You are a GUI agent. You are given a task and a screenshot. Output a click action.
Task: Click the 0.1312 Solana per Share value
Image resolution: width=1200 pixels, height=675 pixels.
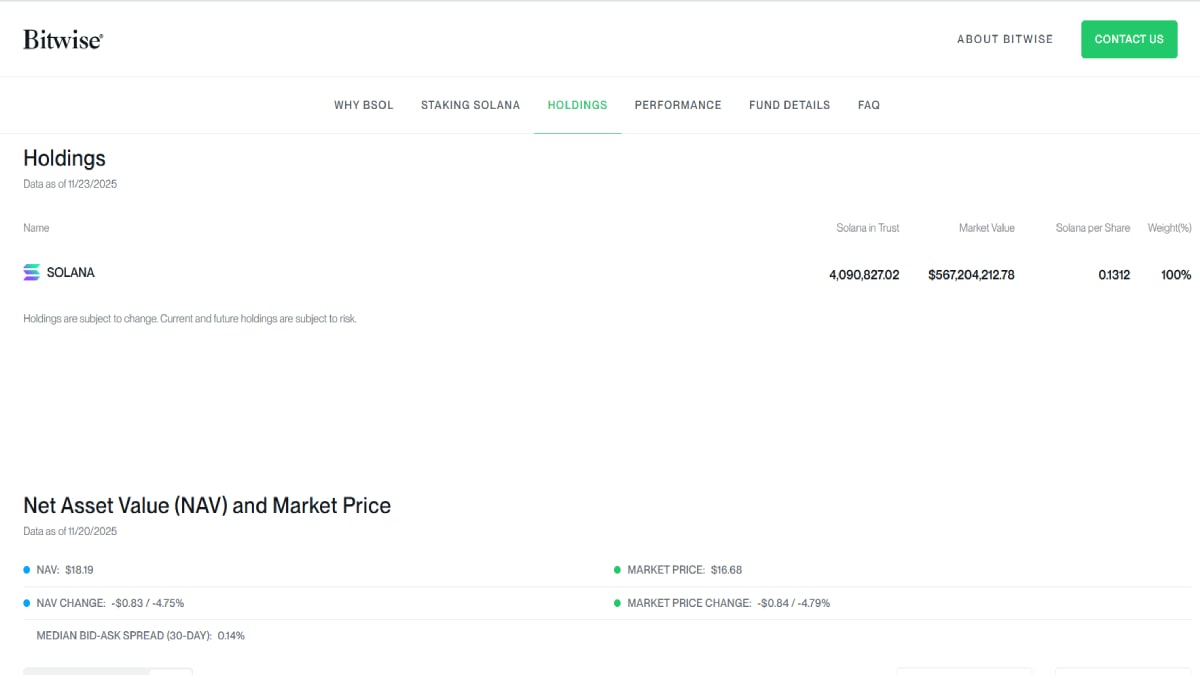[x=1114, y=274]
